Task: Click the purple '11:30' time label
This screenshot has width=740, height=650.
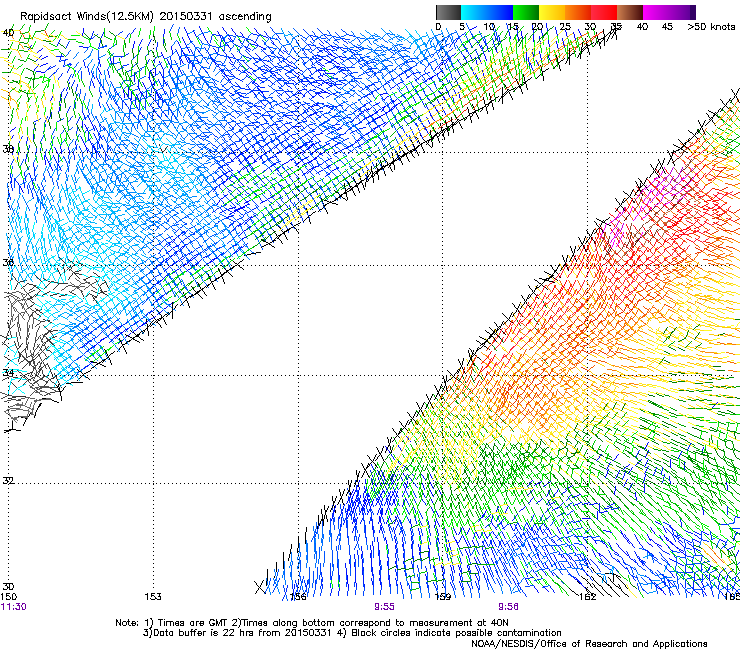Action: pyautogui.click(x=14, y=607)
